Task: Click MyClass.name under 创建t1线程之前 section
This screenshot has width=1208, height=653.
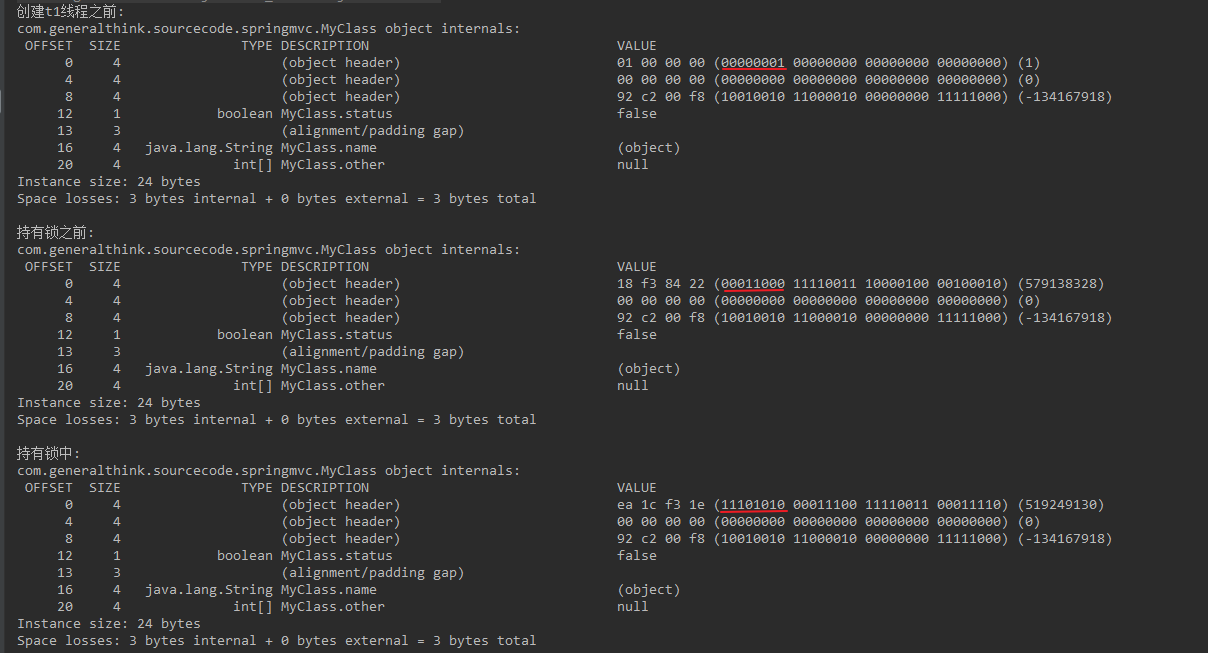Action: click(x=328, y=148)
